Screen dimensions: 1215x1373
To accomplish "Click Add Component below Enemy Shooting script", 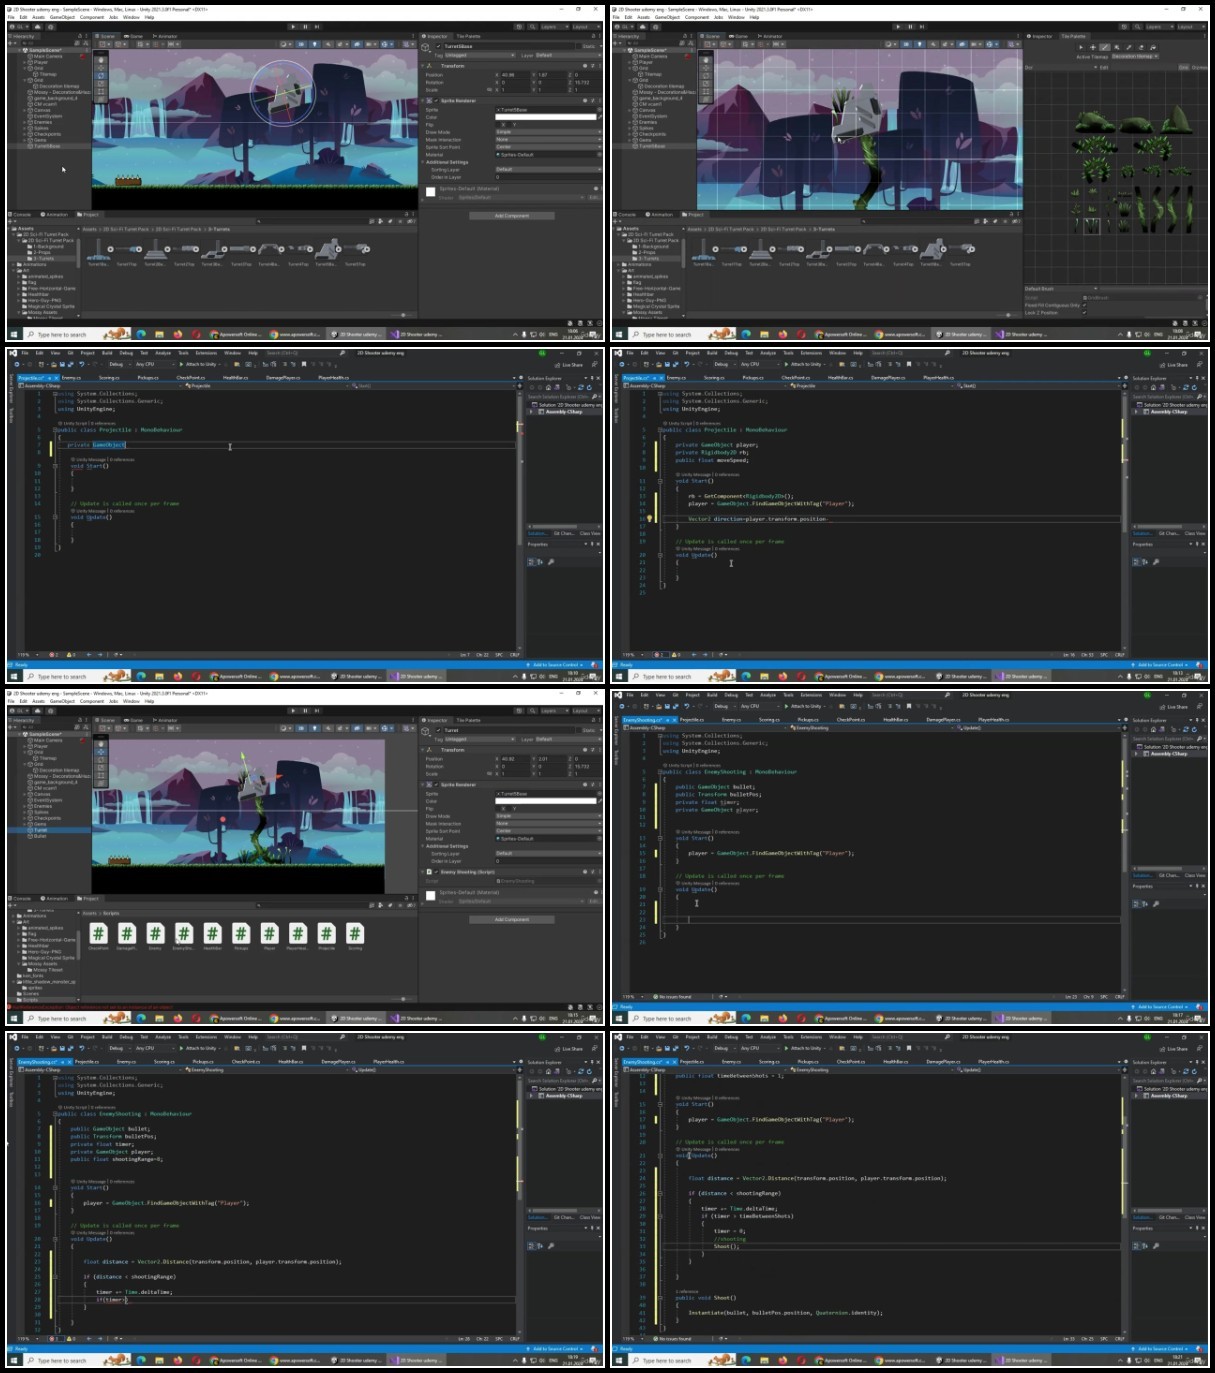I will coord(511,919).
